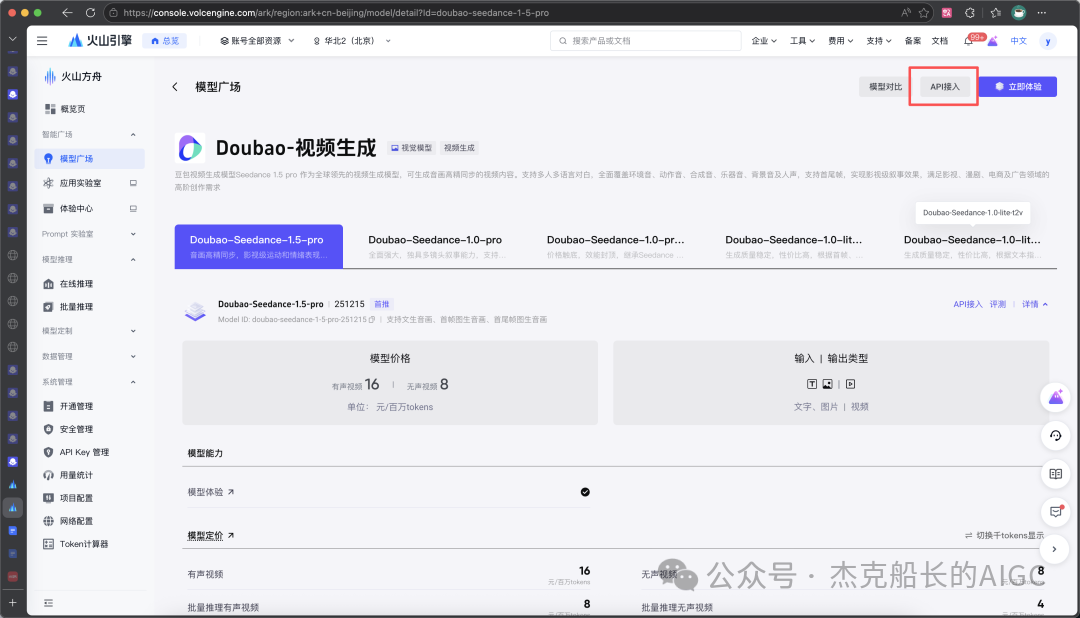Select the Doubao-Seedance-1.0-pr... tab
Screen dimensions: 1080x618
click(615, 246)
